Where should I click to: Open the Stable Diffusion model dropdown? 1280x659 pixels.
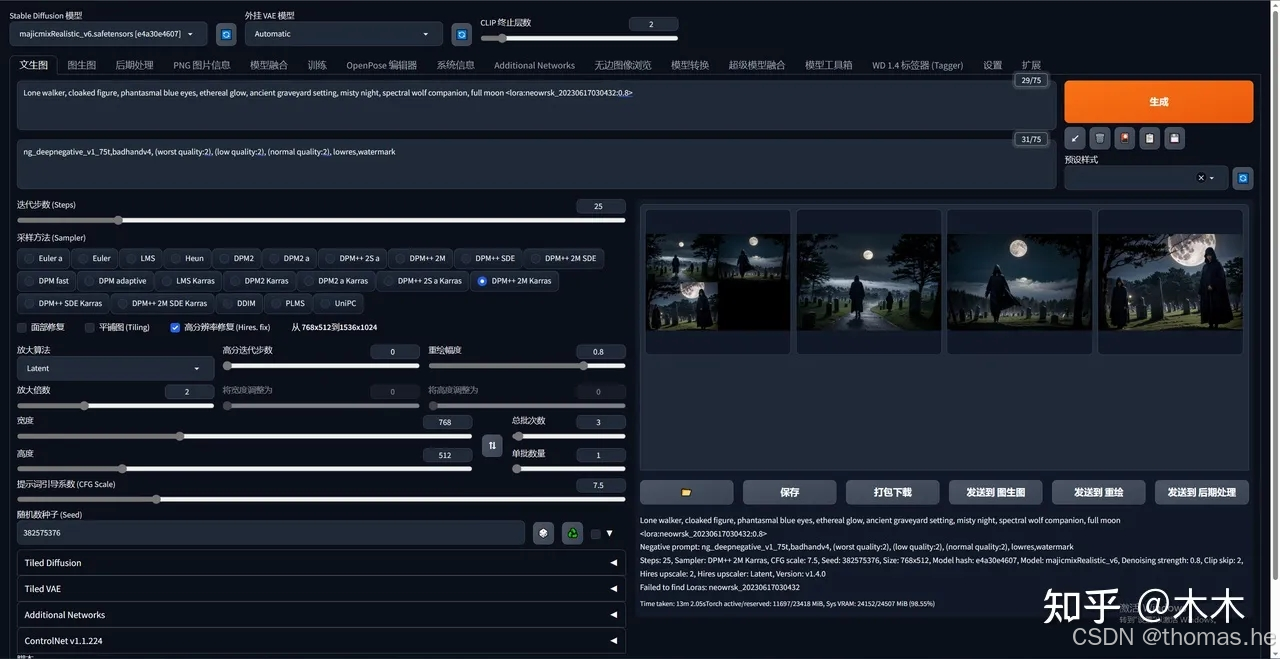[109, 34]
